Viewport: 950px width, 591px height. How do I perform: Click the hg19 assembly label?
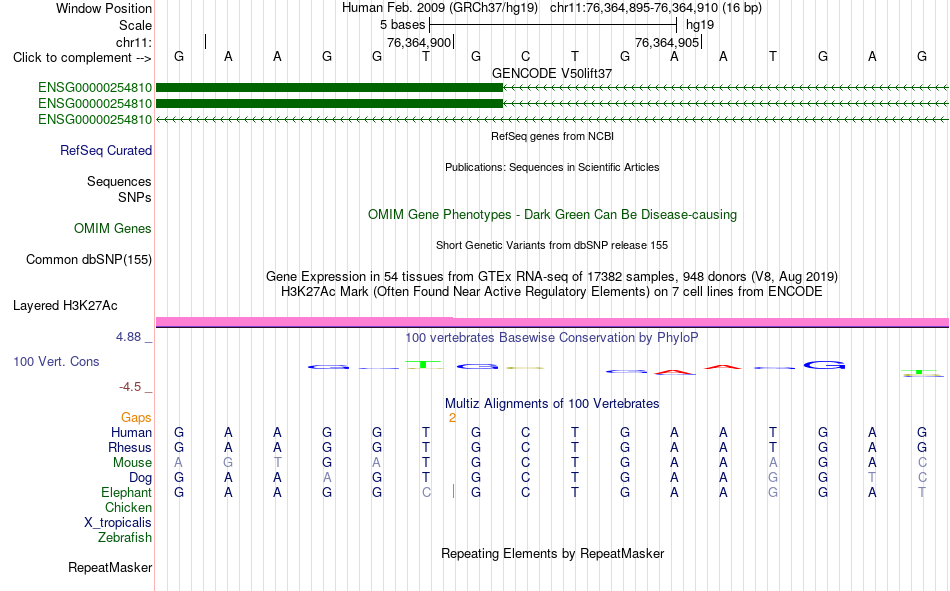pyautogui.click(x=700, y=25)
